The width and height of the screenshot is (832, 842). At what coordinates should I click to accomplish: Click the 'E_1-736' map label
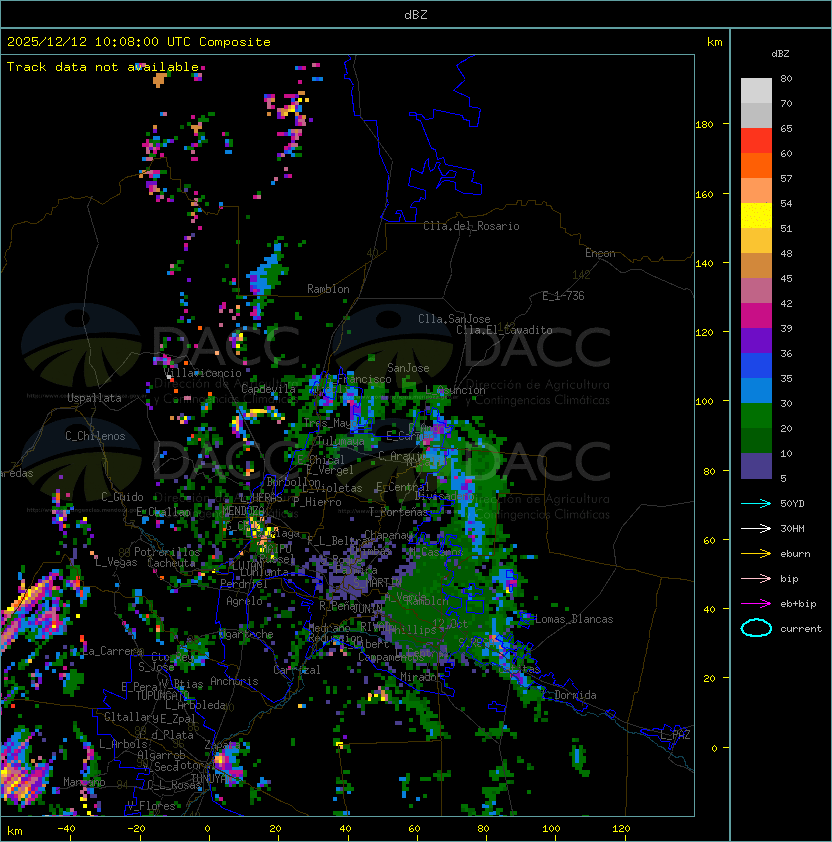pyautogui.click(x=563, y=296)
